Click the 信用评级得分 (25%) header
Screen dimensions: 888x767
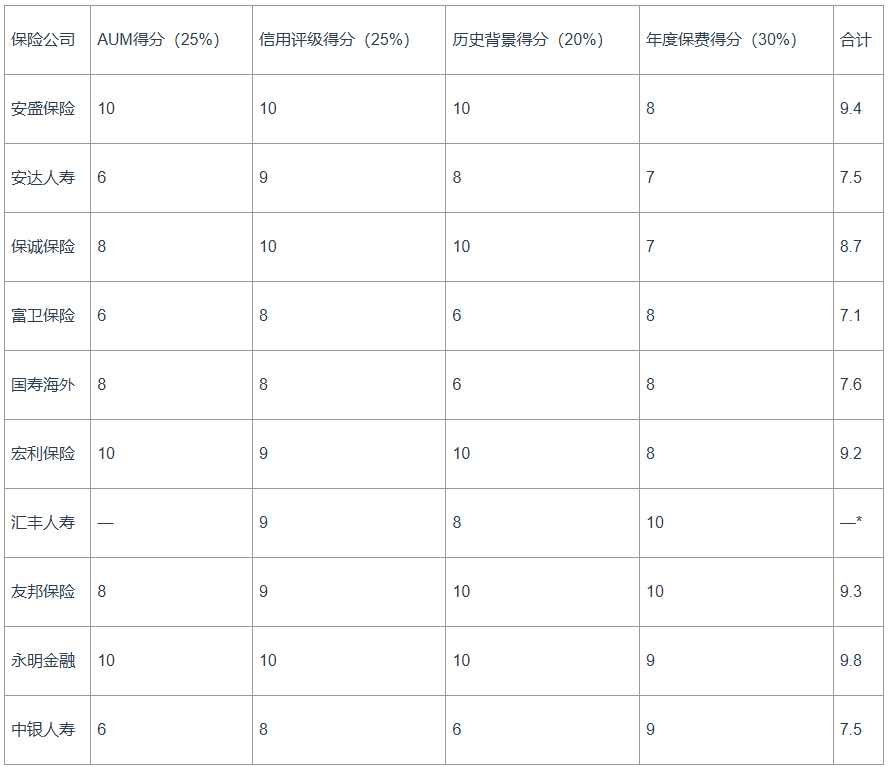[x=335, y=40]
